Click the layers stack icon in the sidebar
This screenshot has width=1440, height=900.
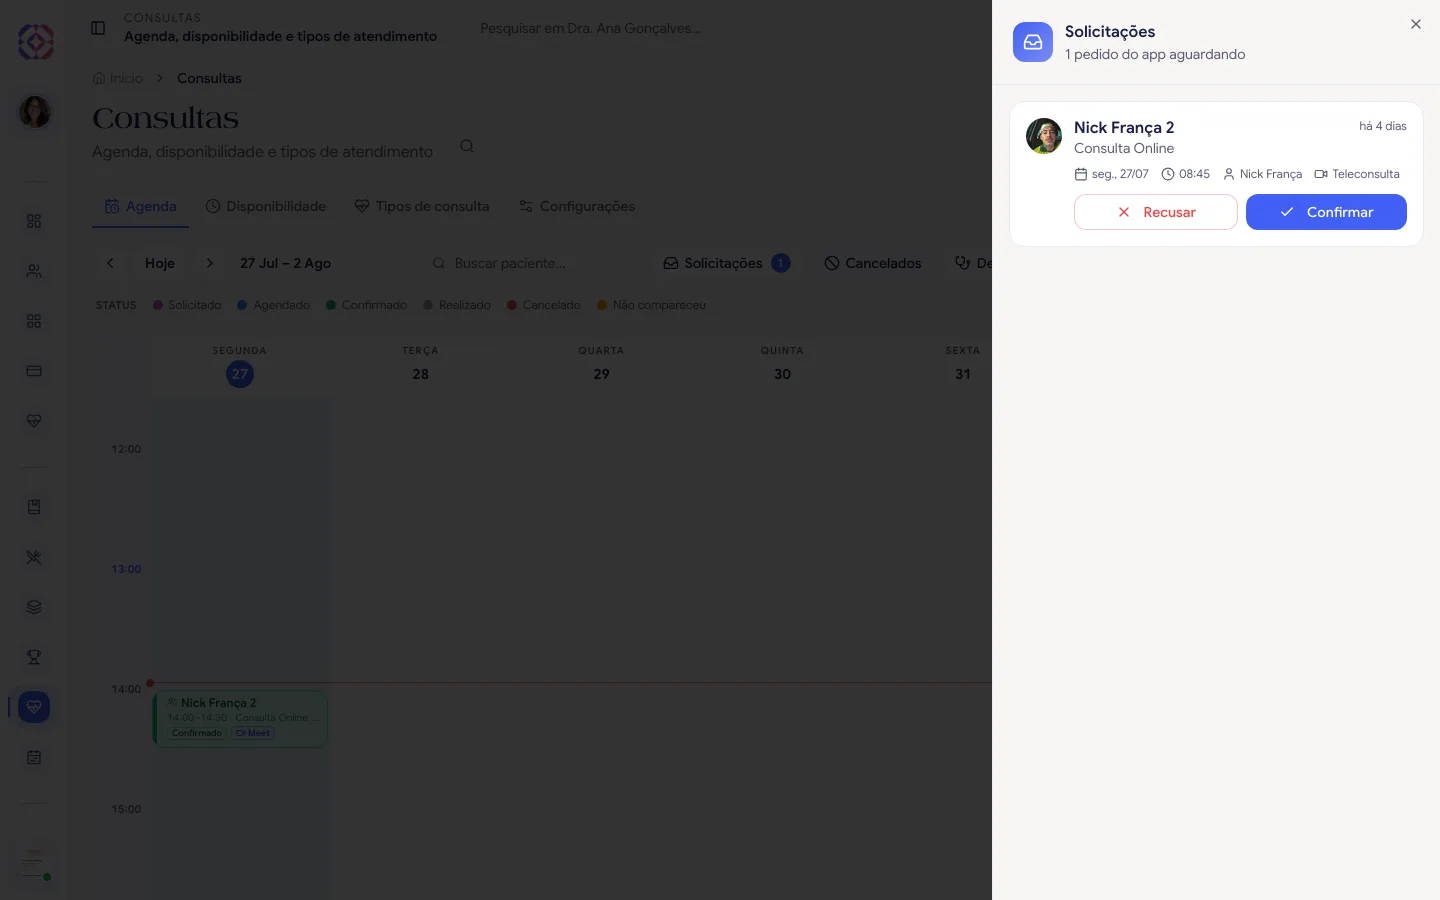click(34, 607)
